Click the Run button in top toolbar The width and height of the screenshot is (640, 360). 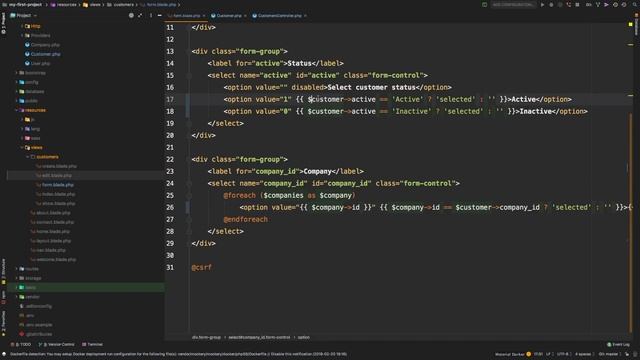click(x=542, y=5)
